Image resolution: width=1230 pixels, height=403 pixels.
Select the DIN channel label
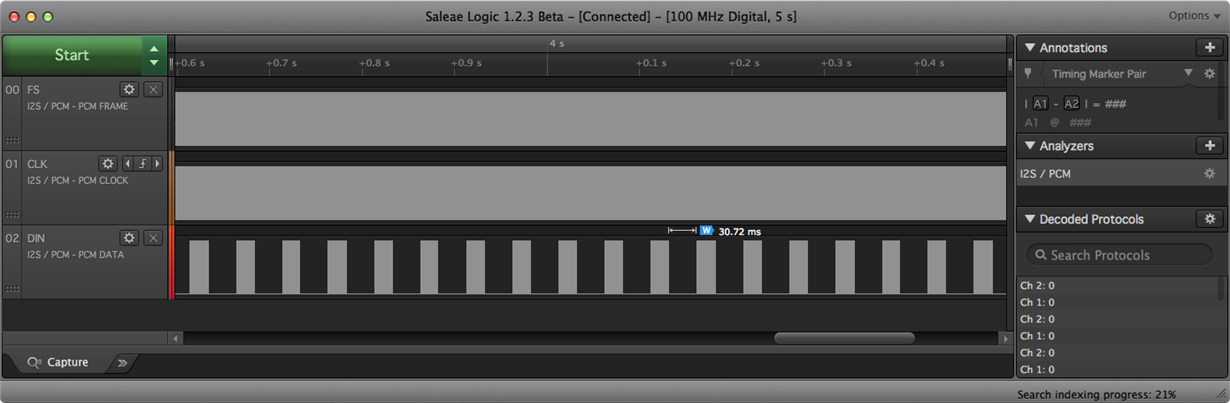click(36, 238)
